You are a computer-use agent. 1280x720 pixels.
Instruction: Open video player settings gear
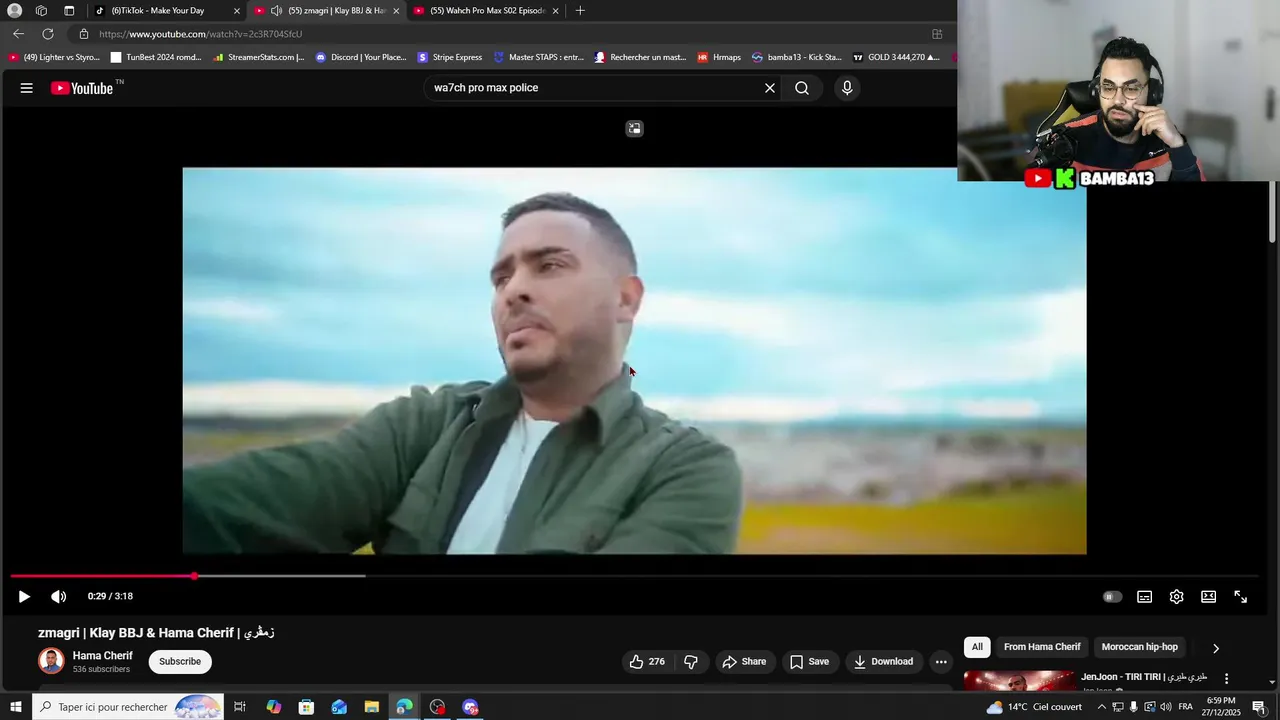click(1176, 596)
